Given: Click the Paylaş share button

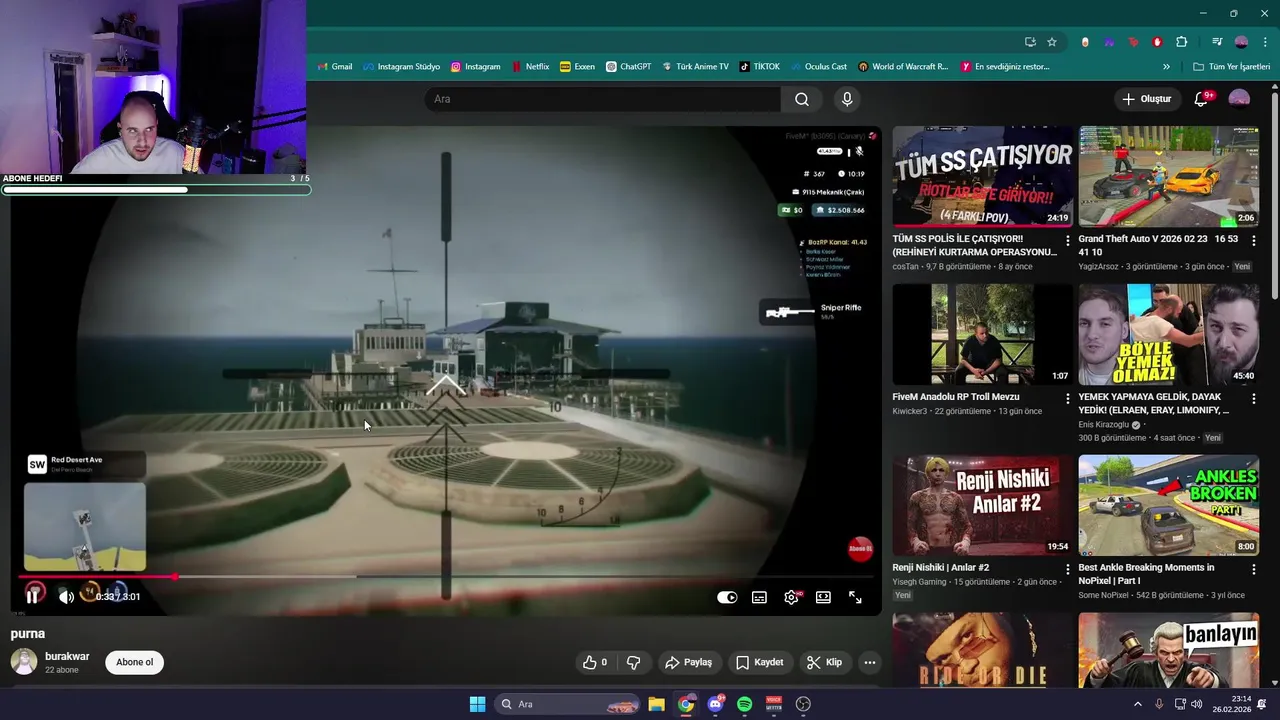Looking at the screenshot, I should pos(689,662).
